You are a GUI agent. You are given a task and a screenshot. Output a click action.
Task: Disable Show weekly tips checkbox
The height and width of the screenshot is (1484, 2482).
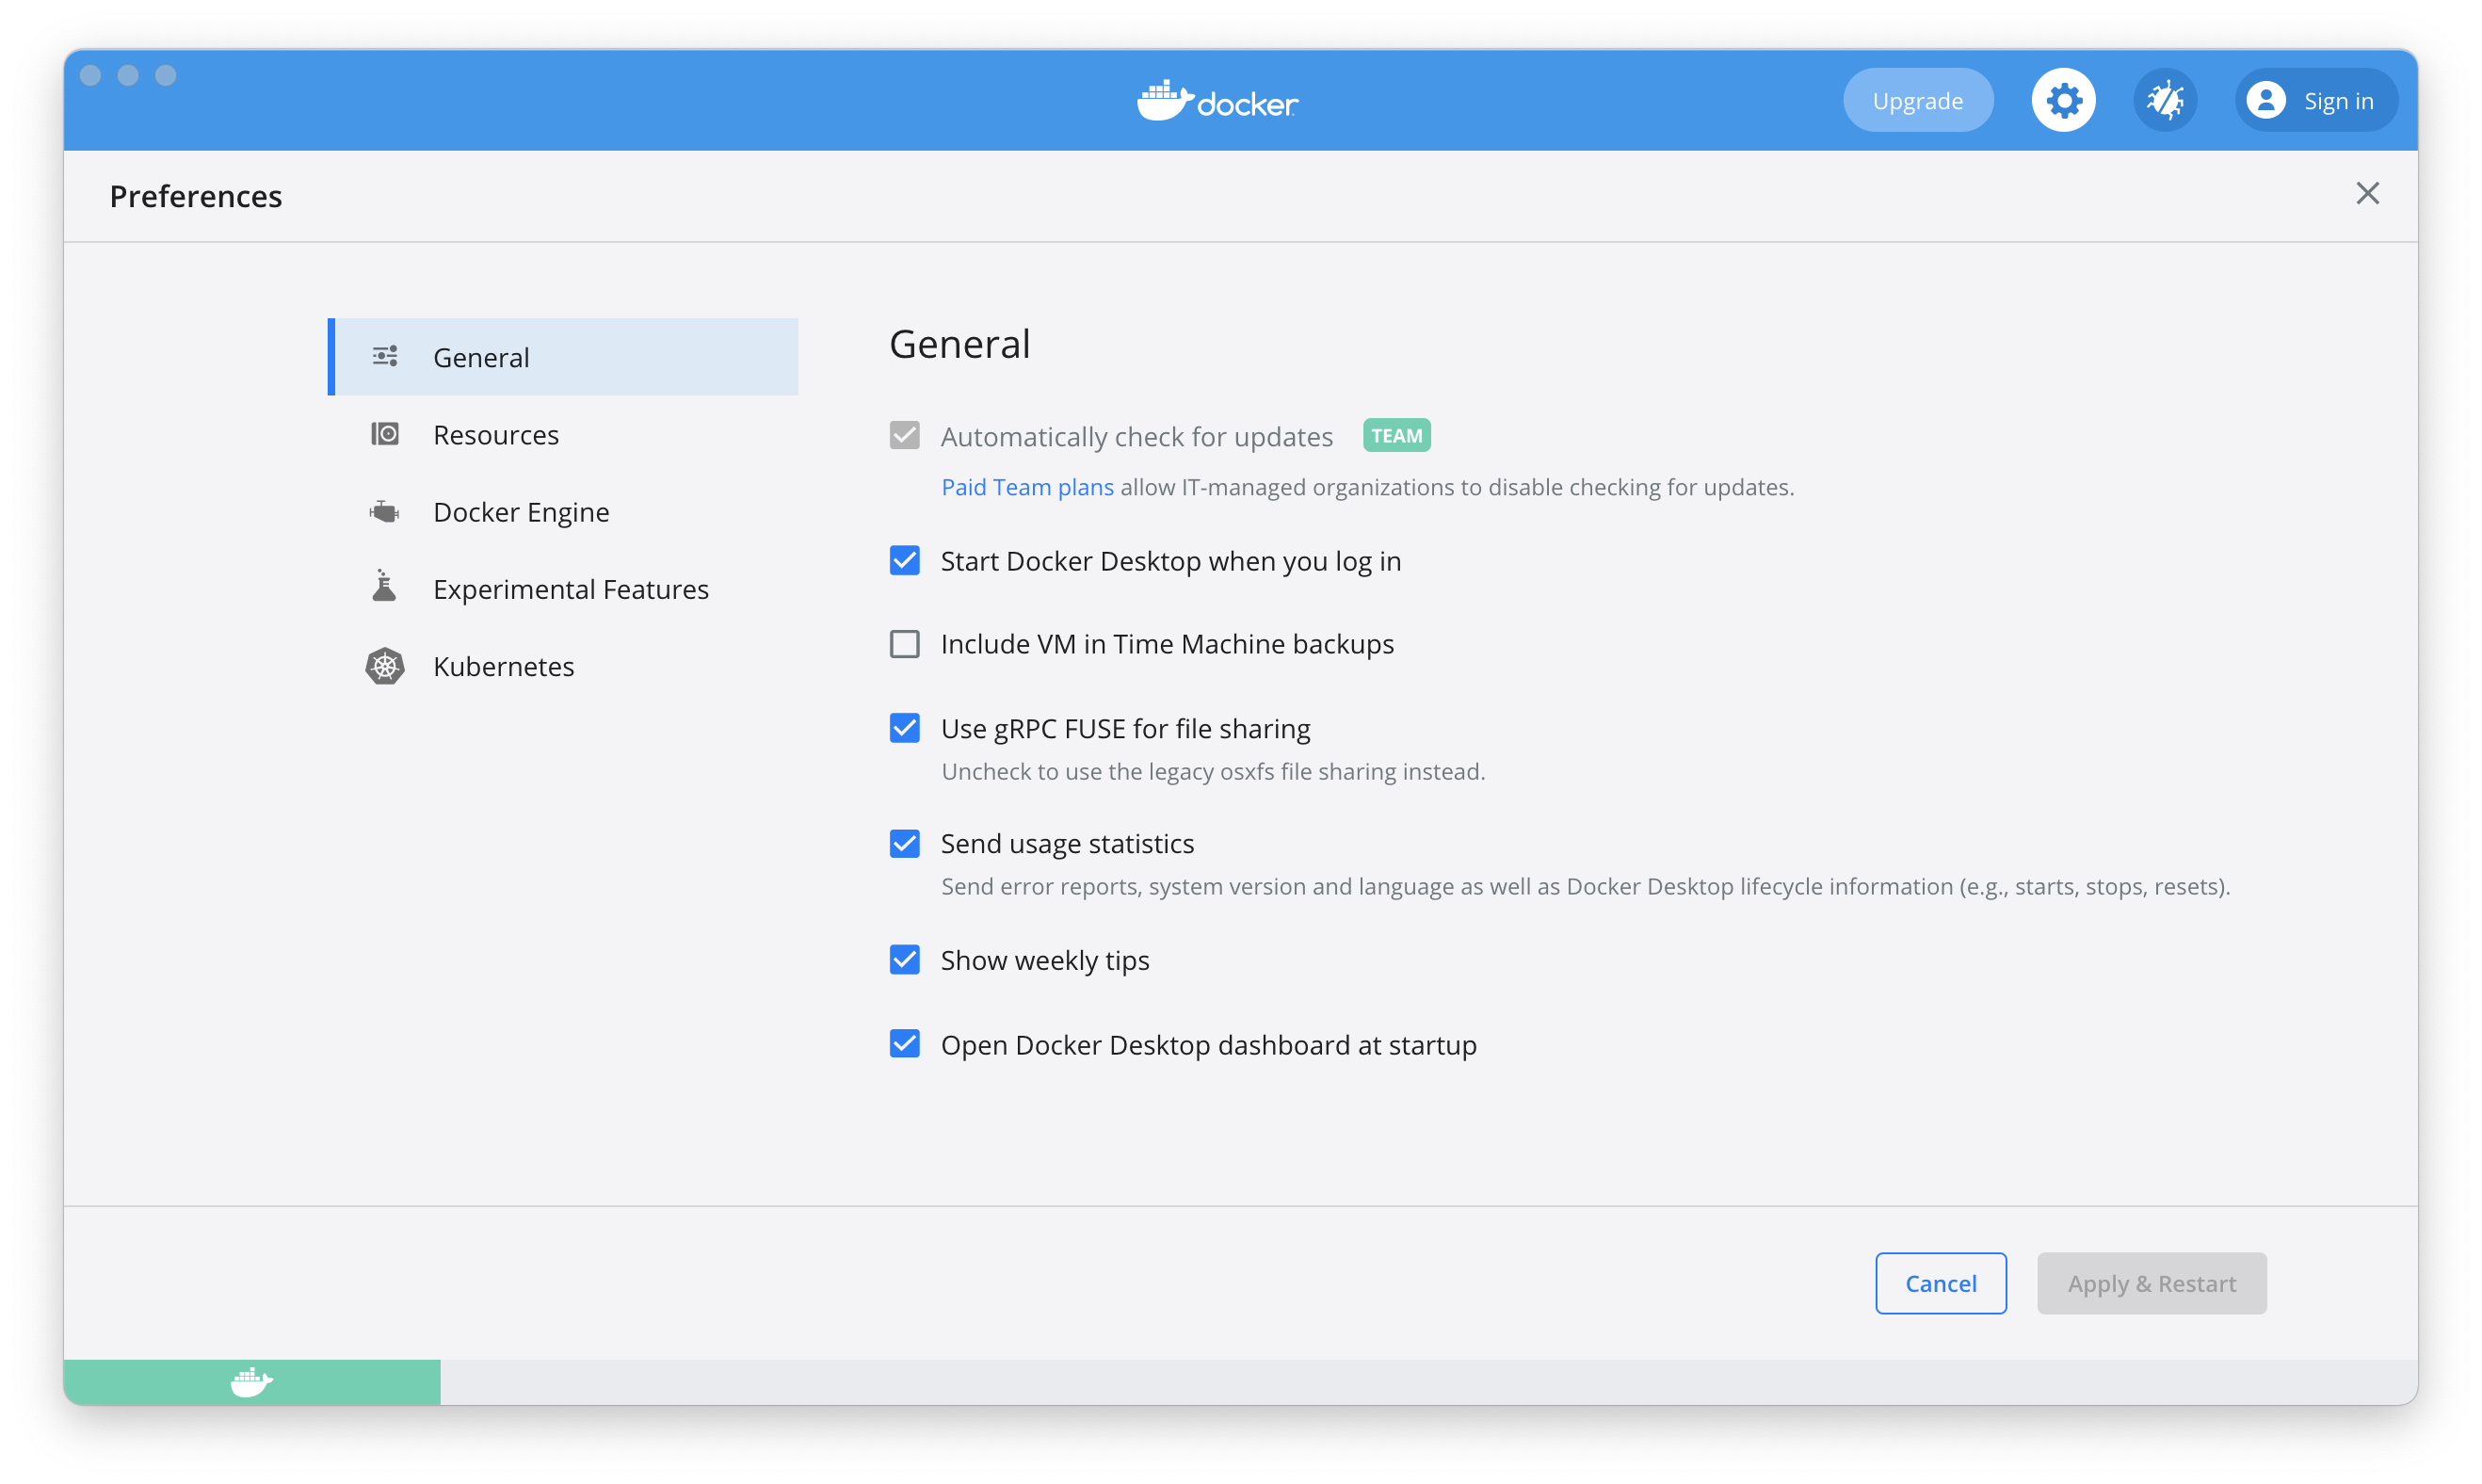pyautogui.click(x=904, y=960)
